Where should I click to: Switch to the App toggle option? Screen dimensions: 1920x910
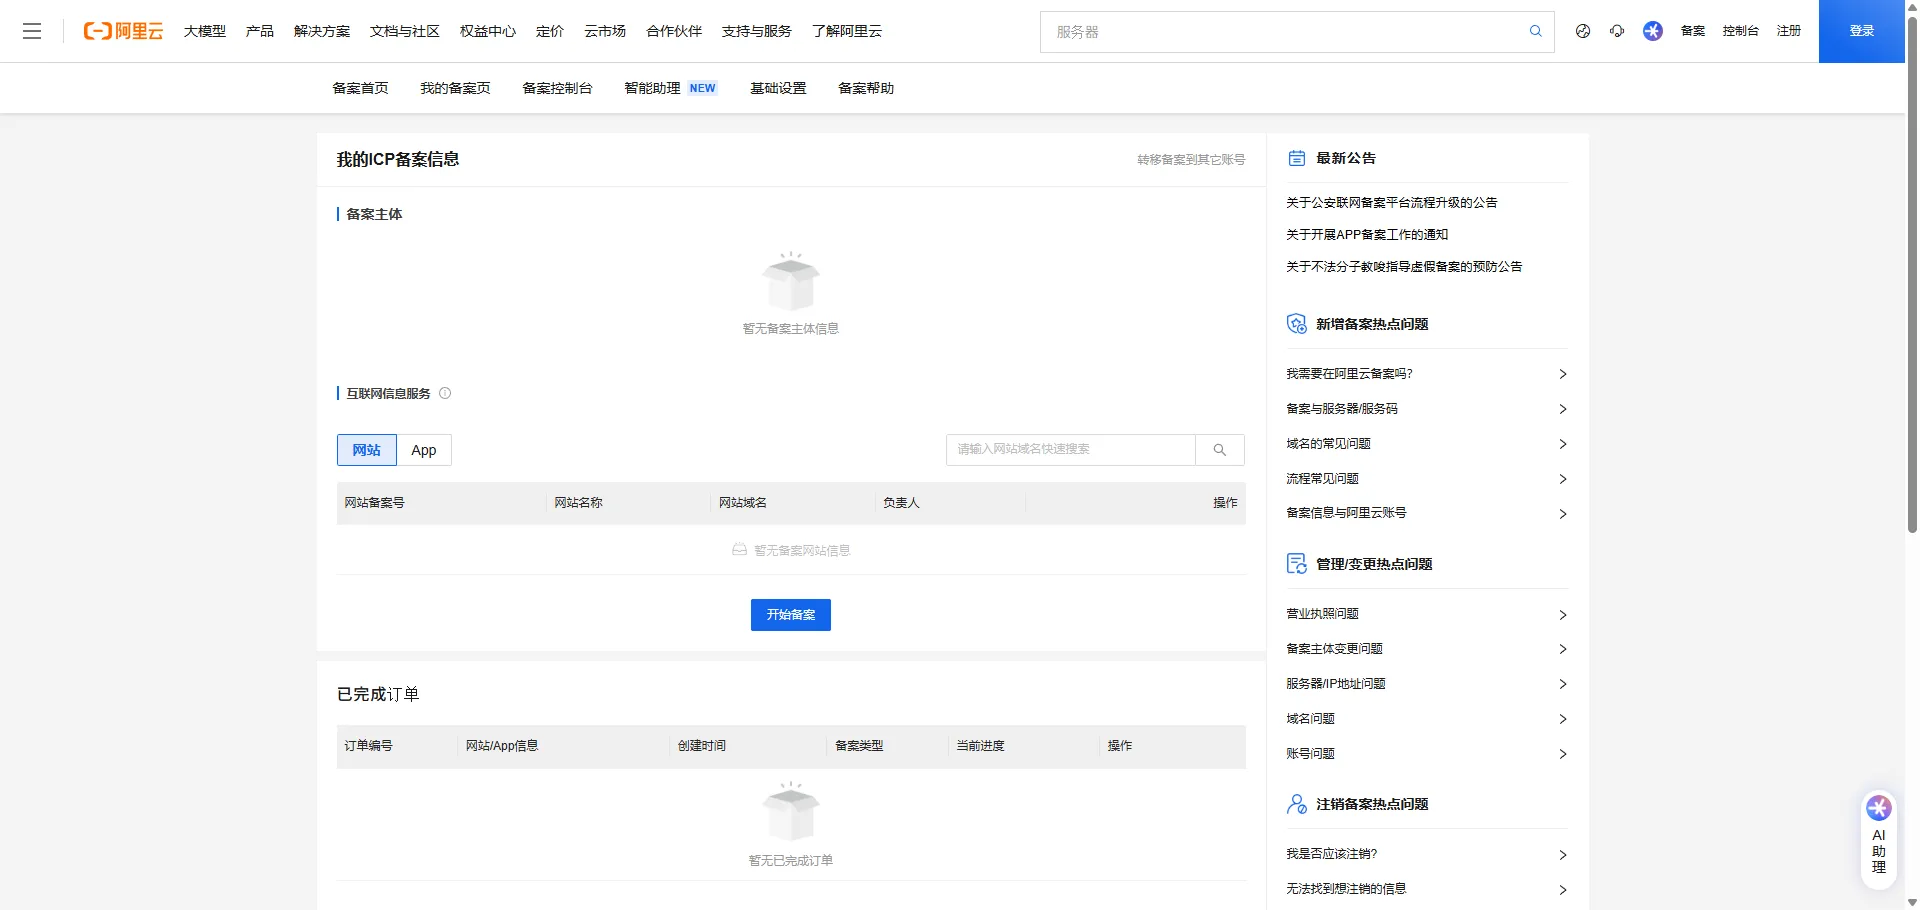(424, 450)
